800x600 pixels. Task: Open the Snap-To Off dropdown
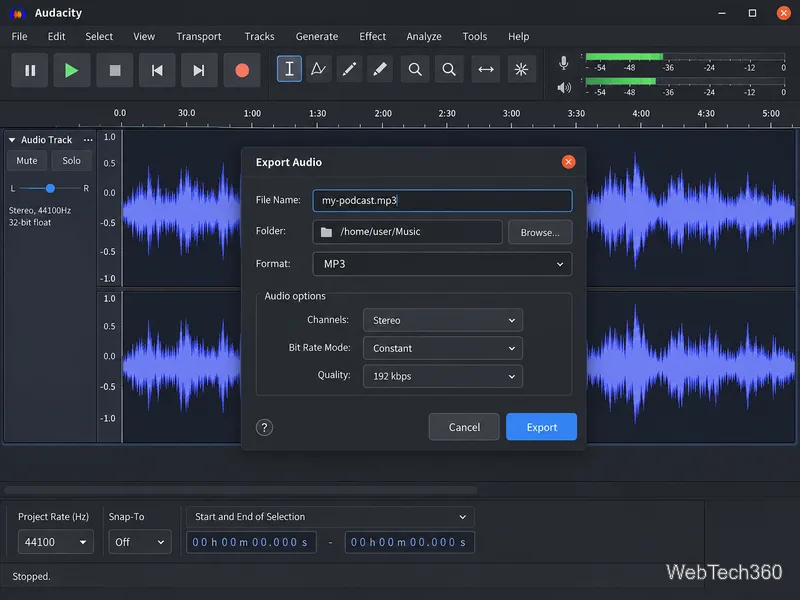pos(140,542)
